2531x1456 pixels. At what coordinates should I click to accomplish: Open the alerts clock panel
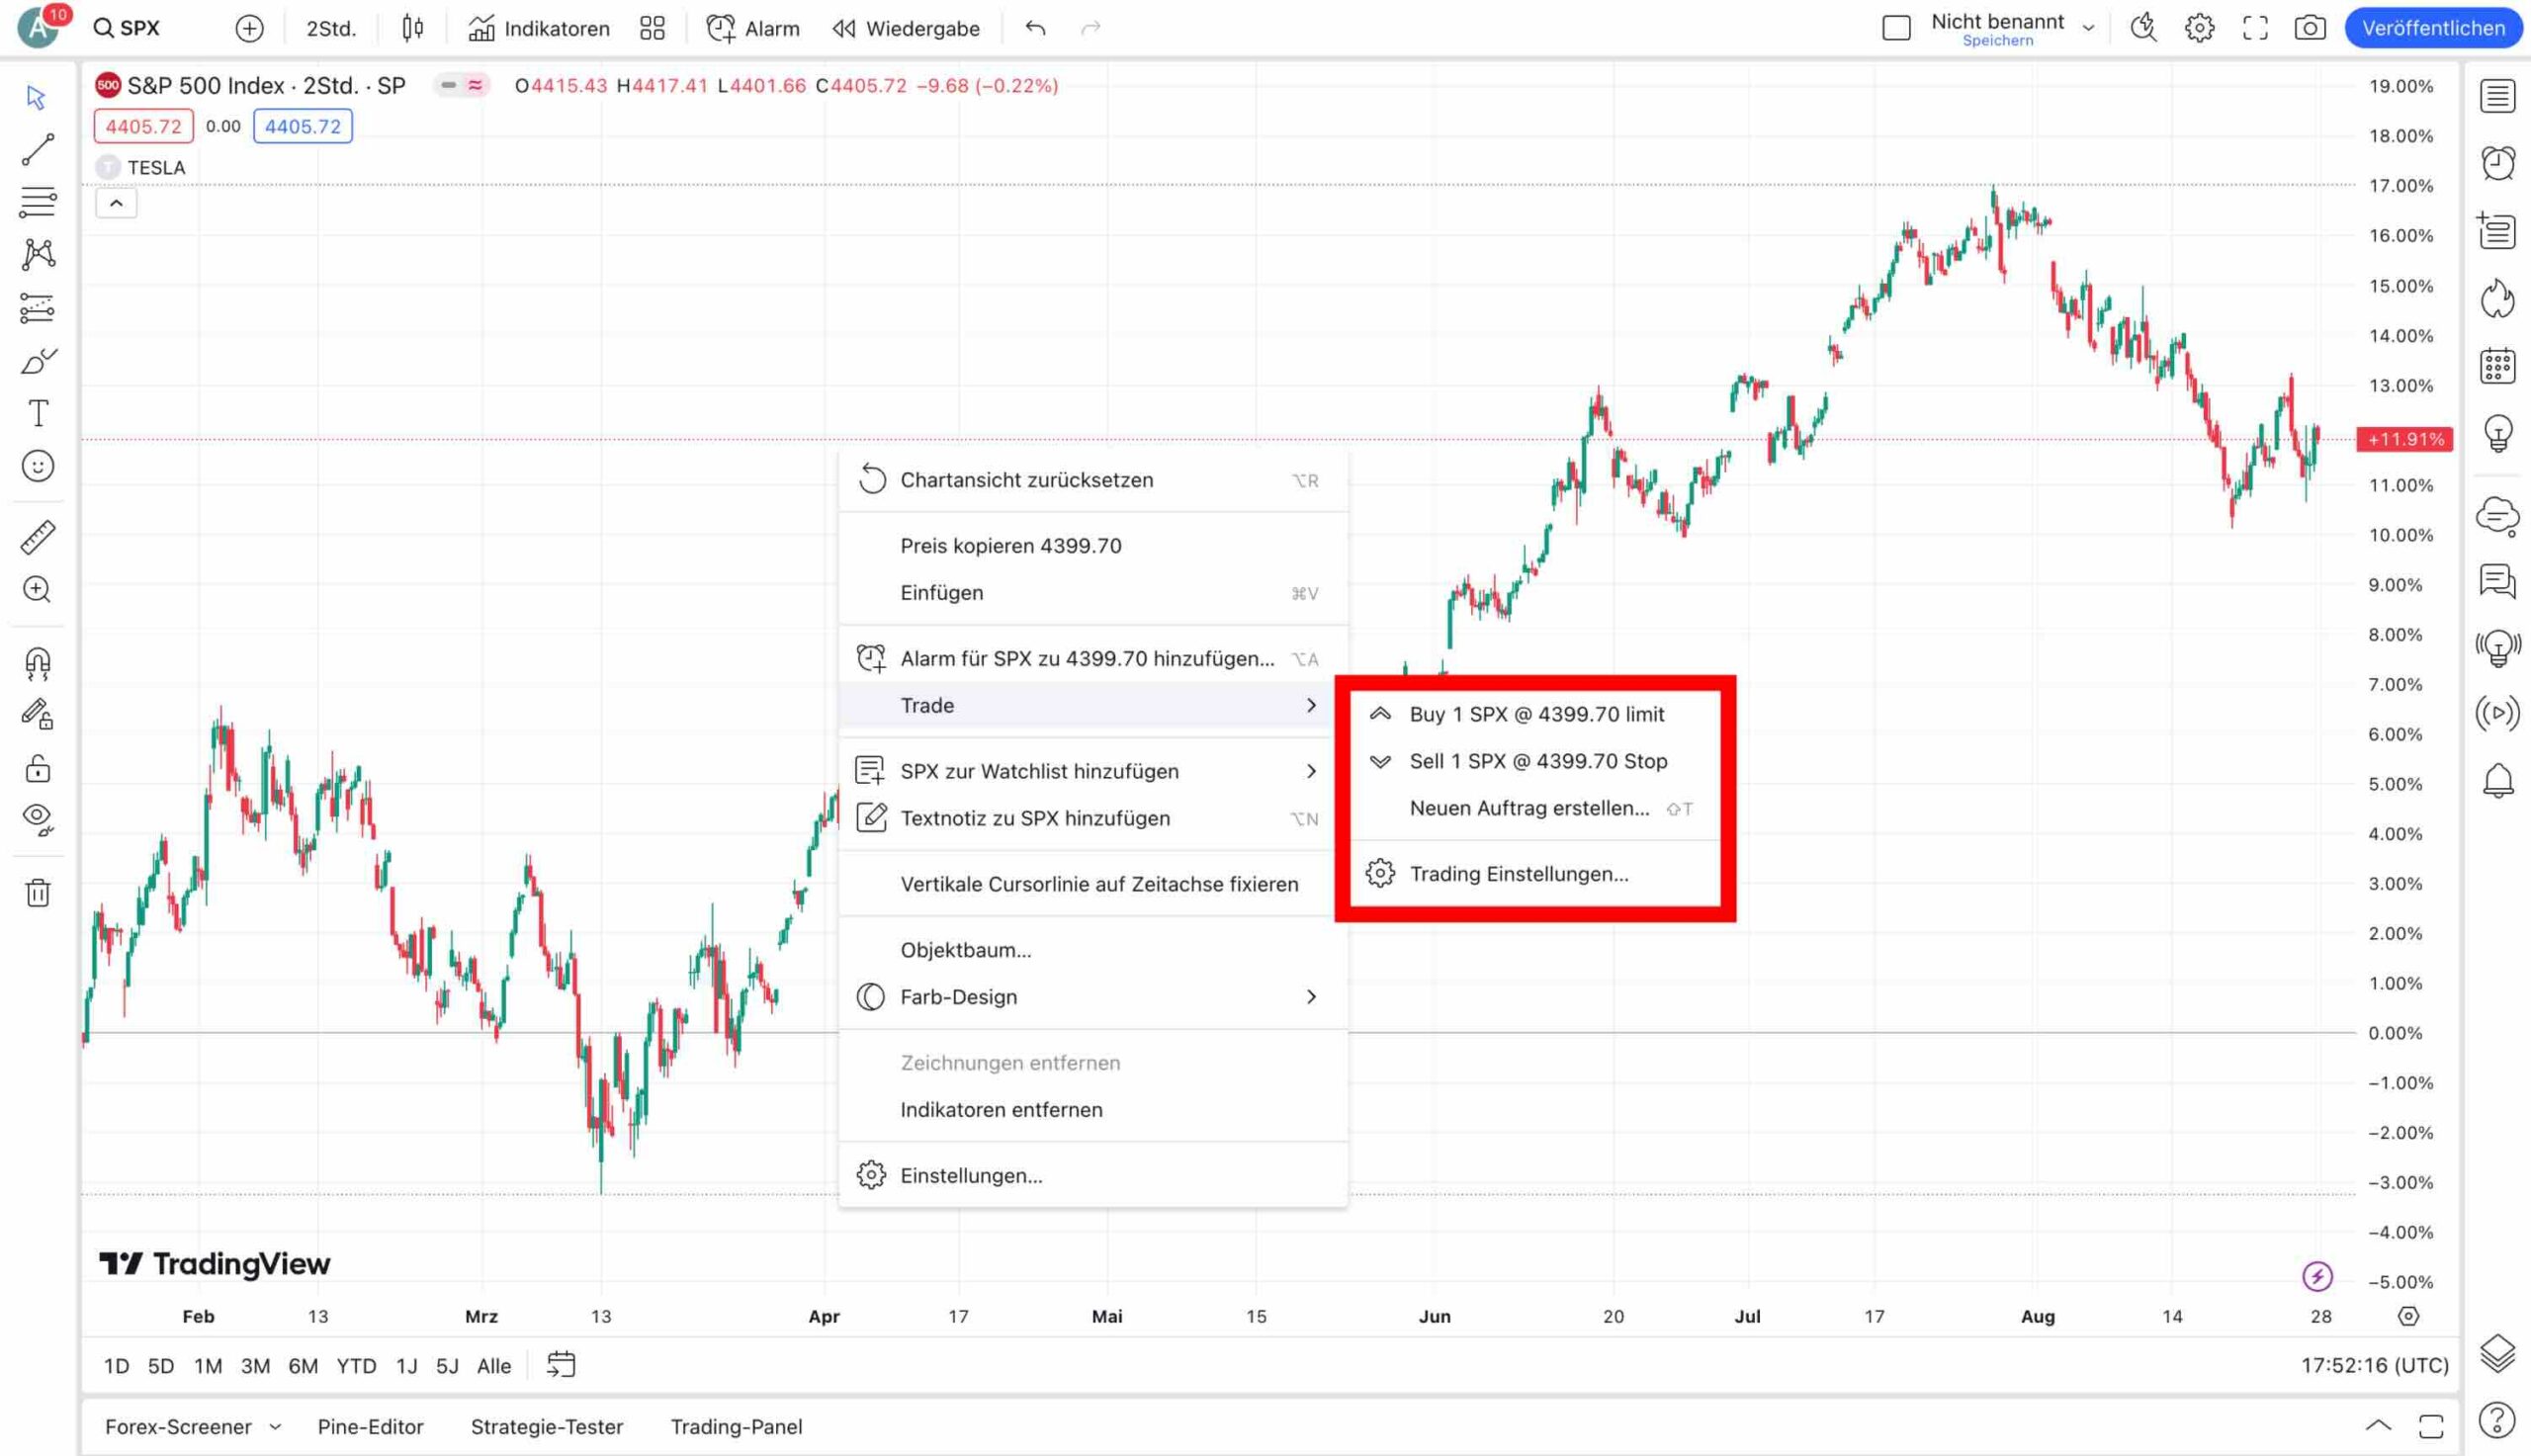pyautogui.click(x=2497, y=163)
